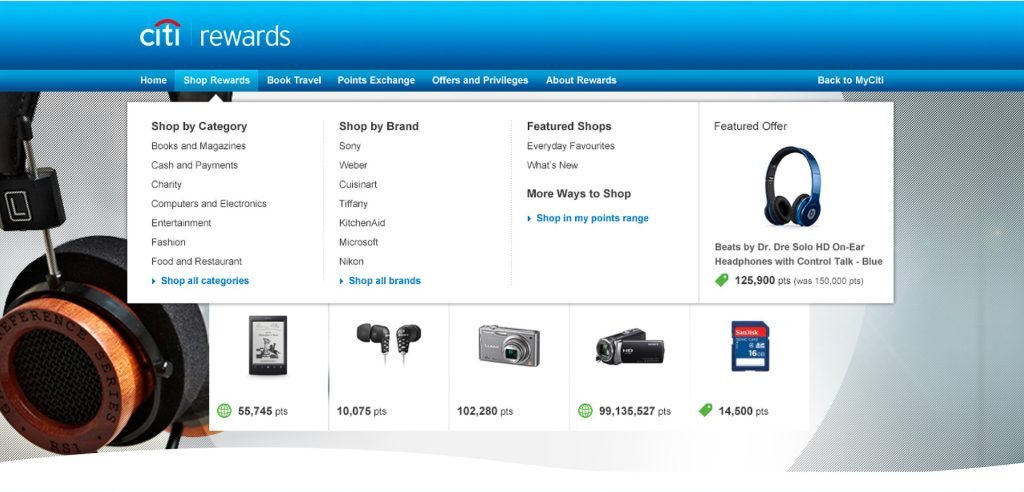The height and width of the screenshot is (492, 1024).
Task: Open Points Exchange in navigation bar
Action: [376, 80]
